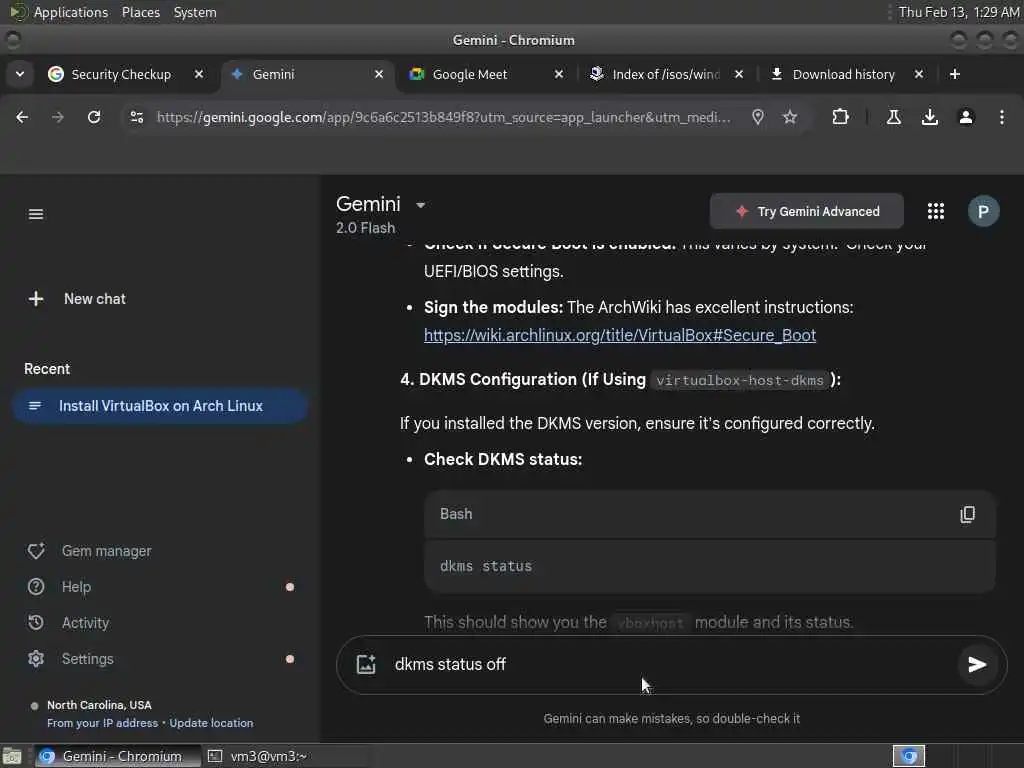The width and height of the screenshot is (1024, 768).
Task: Open Activity history
Action: point(69,622)
